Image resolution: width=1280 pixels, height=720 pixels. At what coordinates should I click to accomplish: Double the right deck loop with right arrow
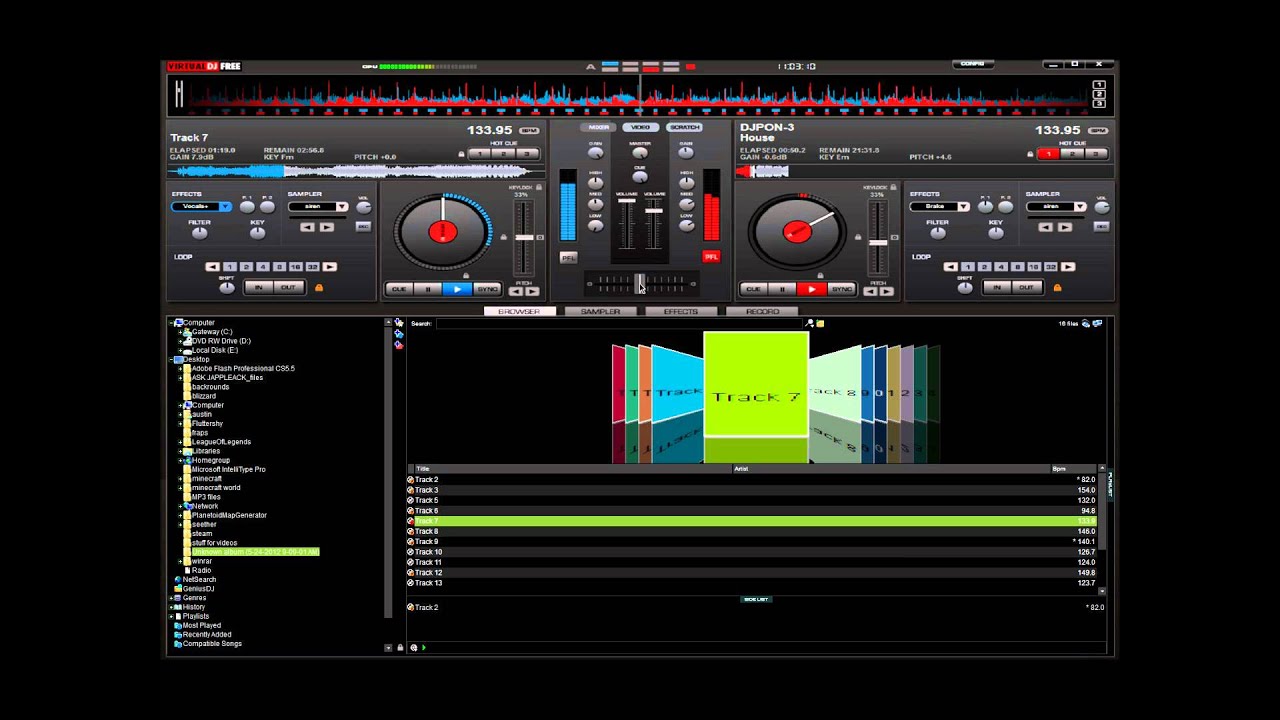1068,267
